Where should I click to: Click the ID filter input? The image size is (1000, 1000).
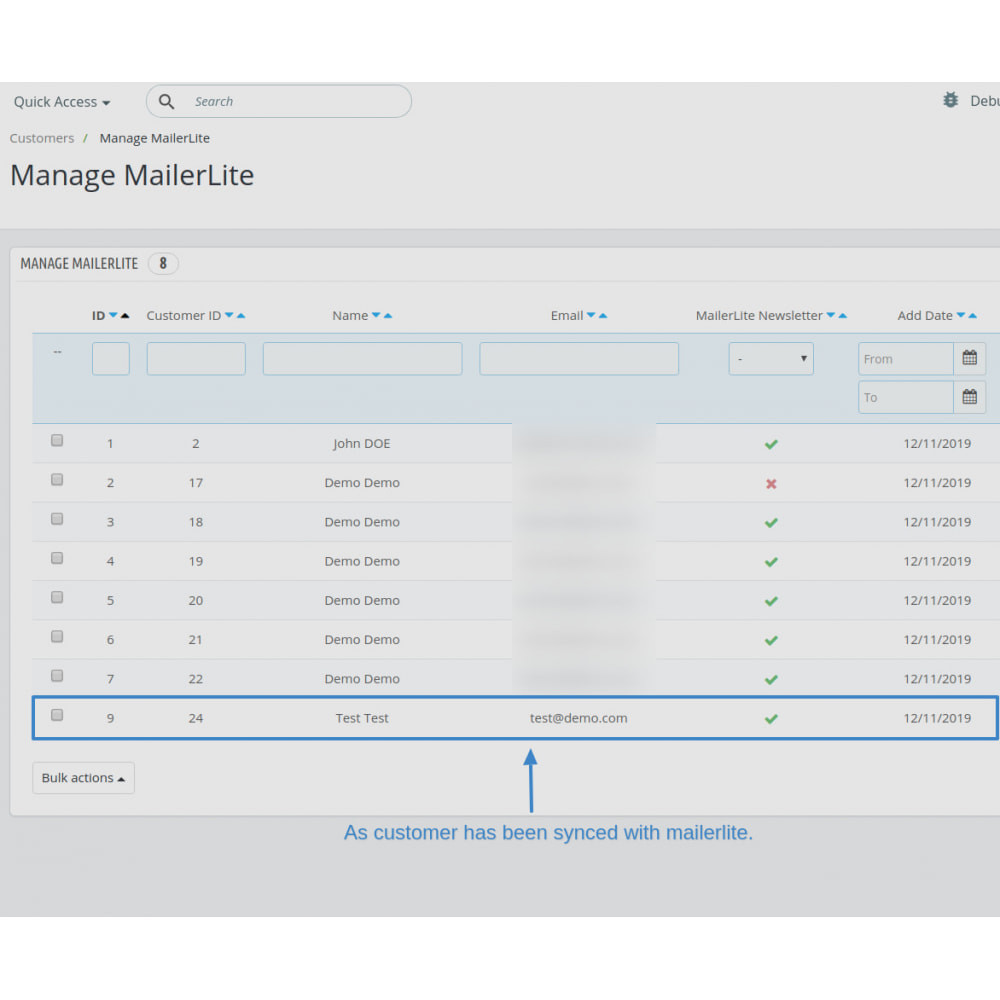pos(111,358)
